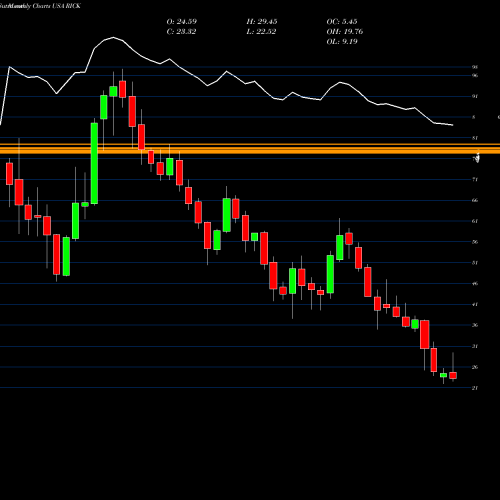Click the 'Charts USA RICK' chart title
The image size is (500, 500).
(x=57, y=6)
